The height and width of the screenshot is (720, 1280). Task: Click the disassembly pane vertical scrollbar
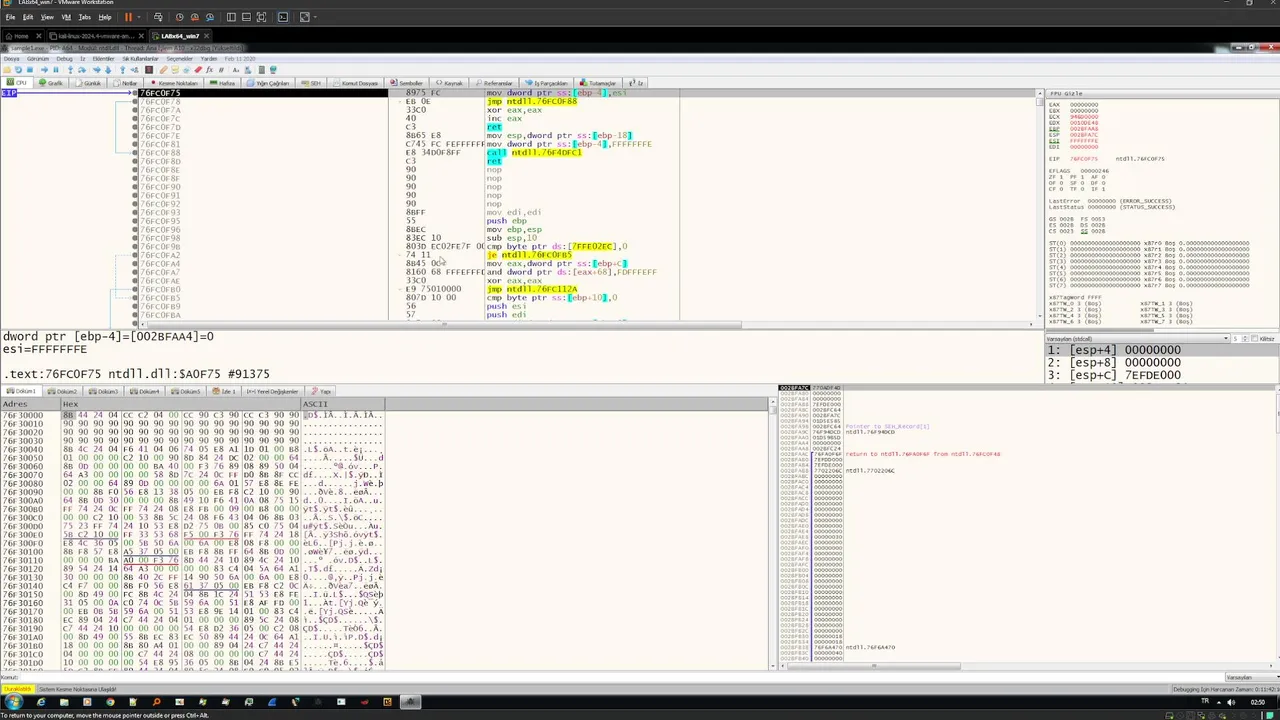tap(1040, 205)
